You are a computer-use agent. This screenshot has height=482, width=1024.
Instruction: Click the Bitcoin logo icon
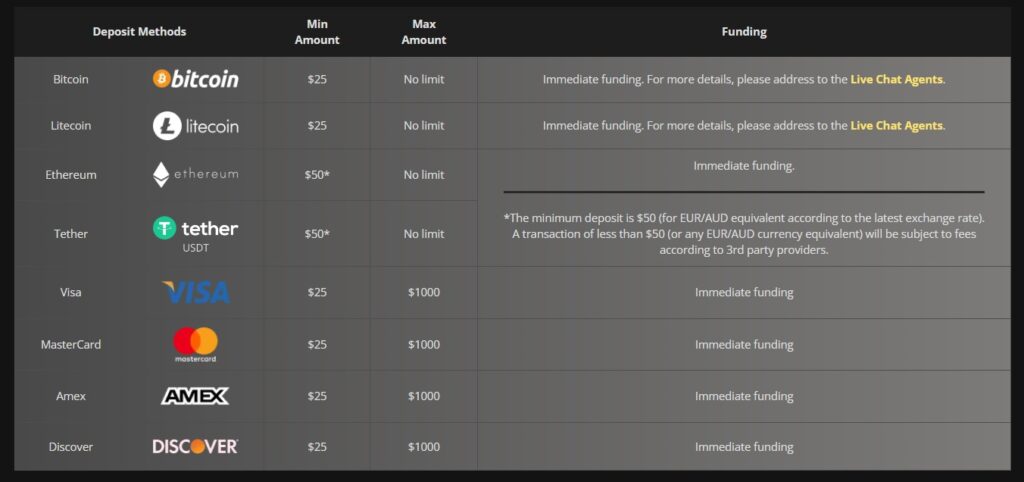coord(195,79)
